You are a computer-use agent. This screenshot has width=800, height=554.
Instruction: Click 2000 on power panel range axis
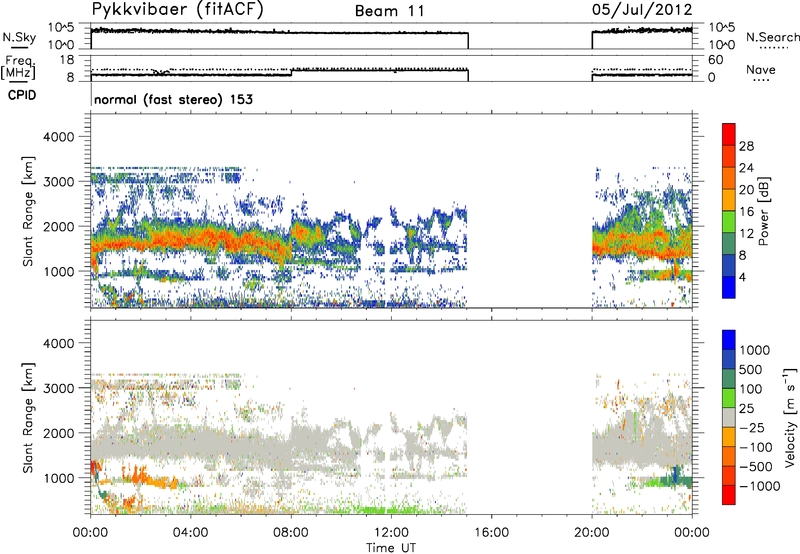[x=58, y=226]
